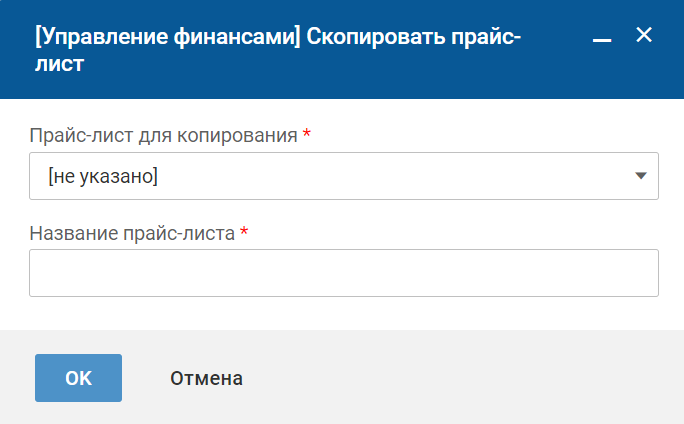Screen dimensions: 684x424
Task: Click empty blue header area below minimize icon
Action: (x=602, y=75)
